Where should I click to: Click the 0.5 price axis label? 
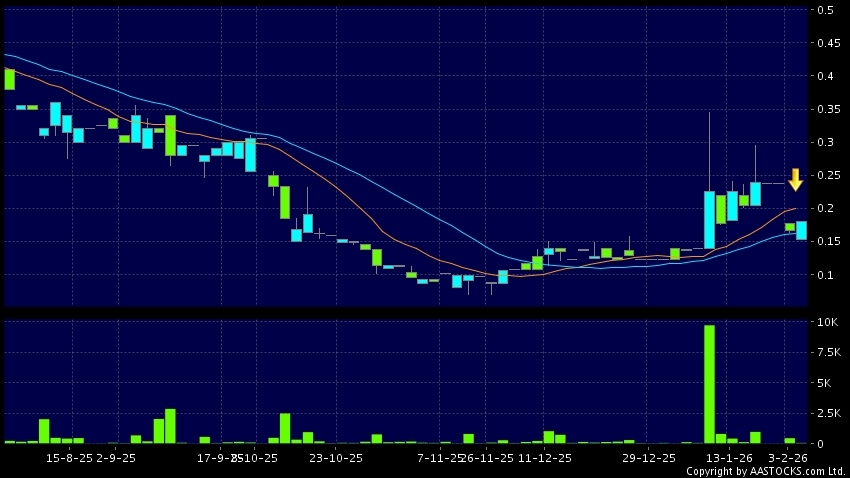tap(826, 10)
